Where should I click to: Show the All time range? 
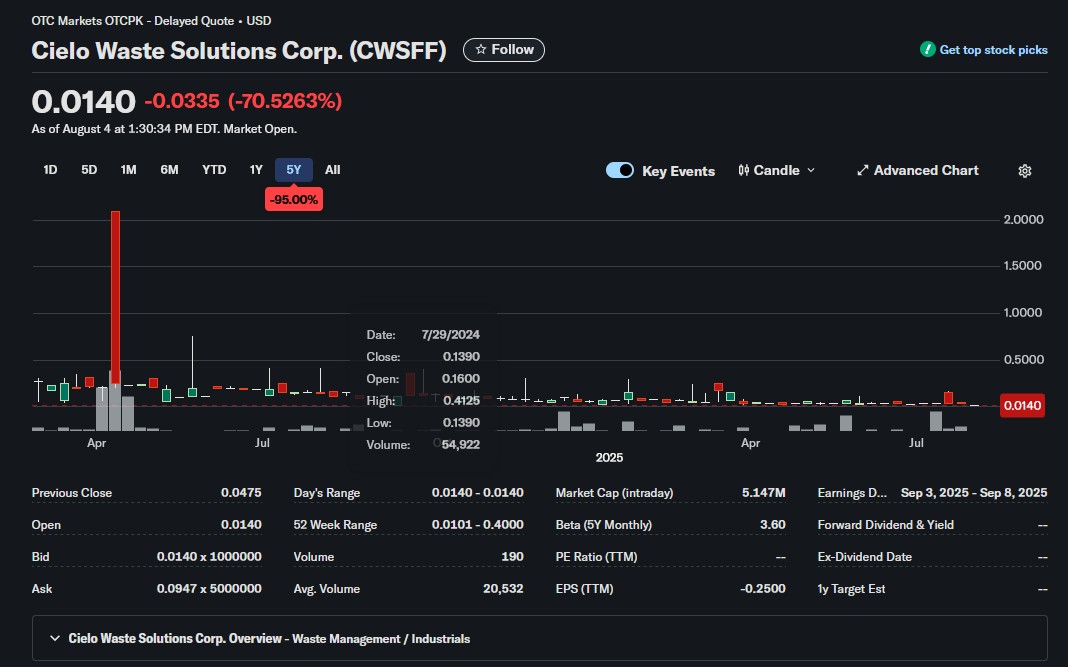[x=332, y=170]
